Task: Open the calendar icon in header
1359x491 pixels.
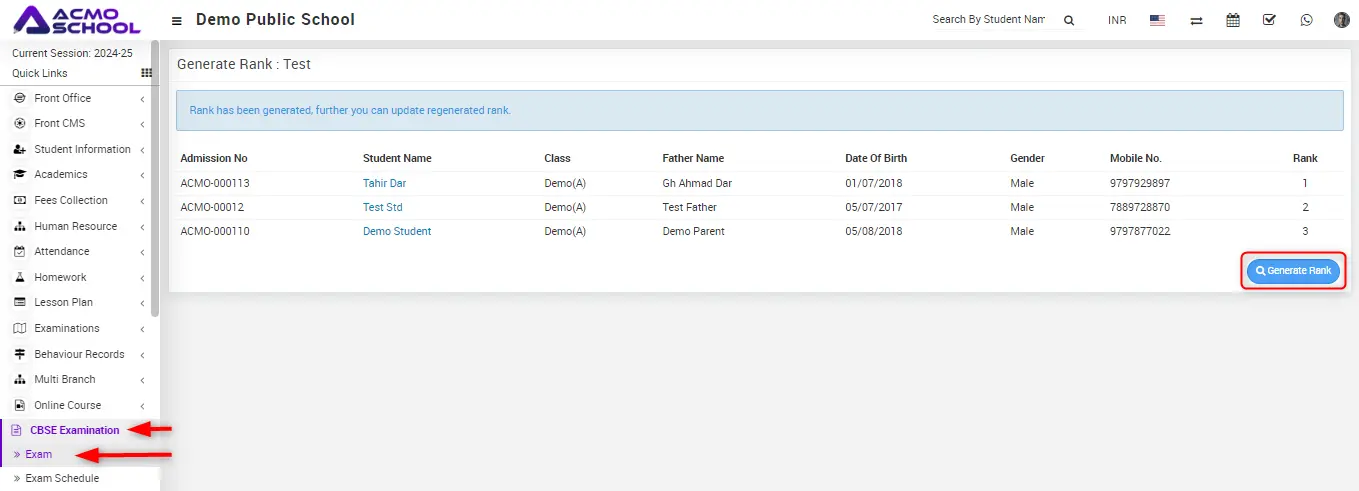Action: click(x=1233, y=20)
